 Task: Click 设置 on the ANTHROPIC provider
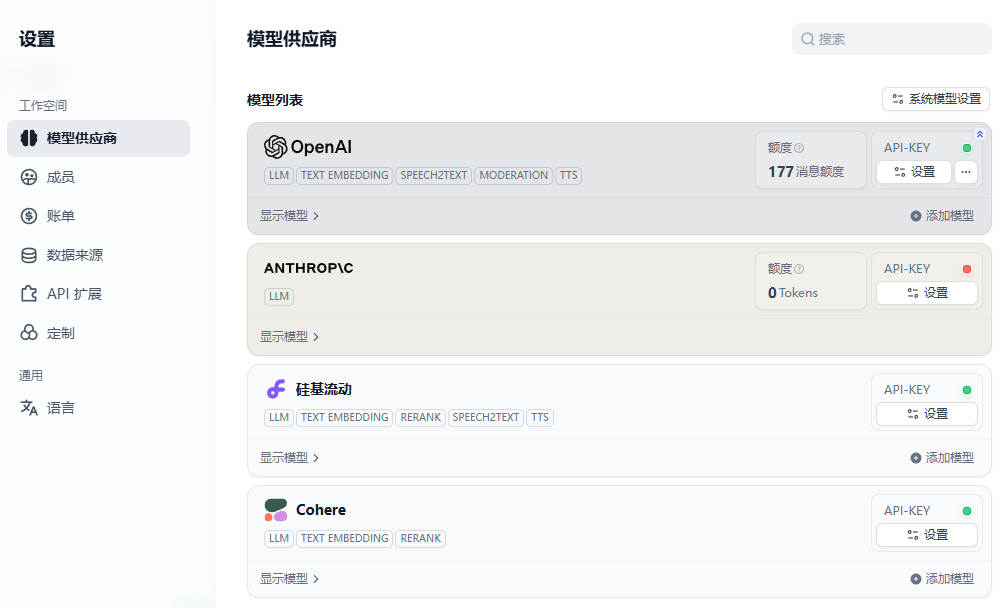[926, 292]
